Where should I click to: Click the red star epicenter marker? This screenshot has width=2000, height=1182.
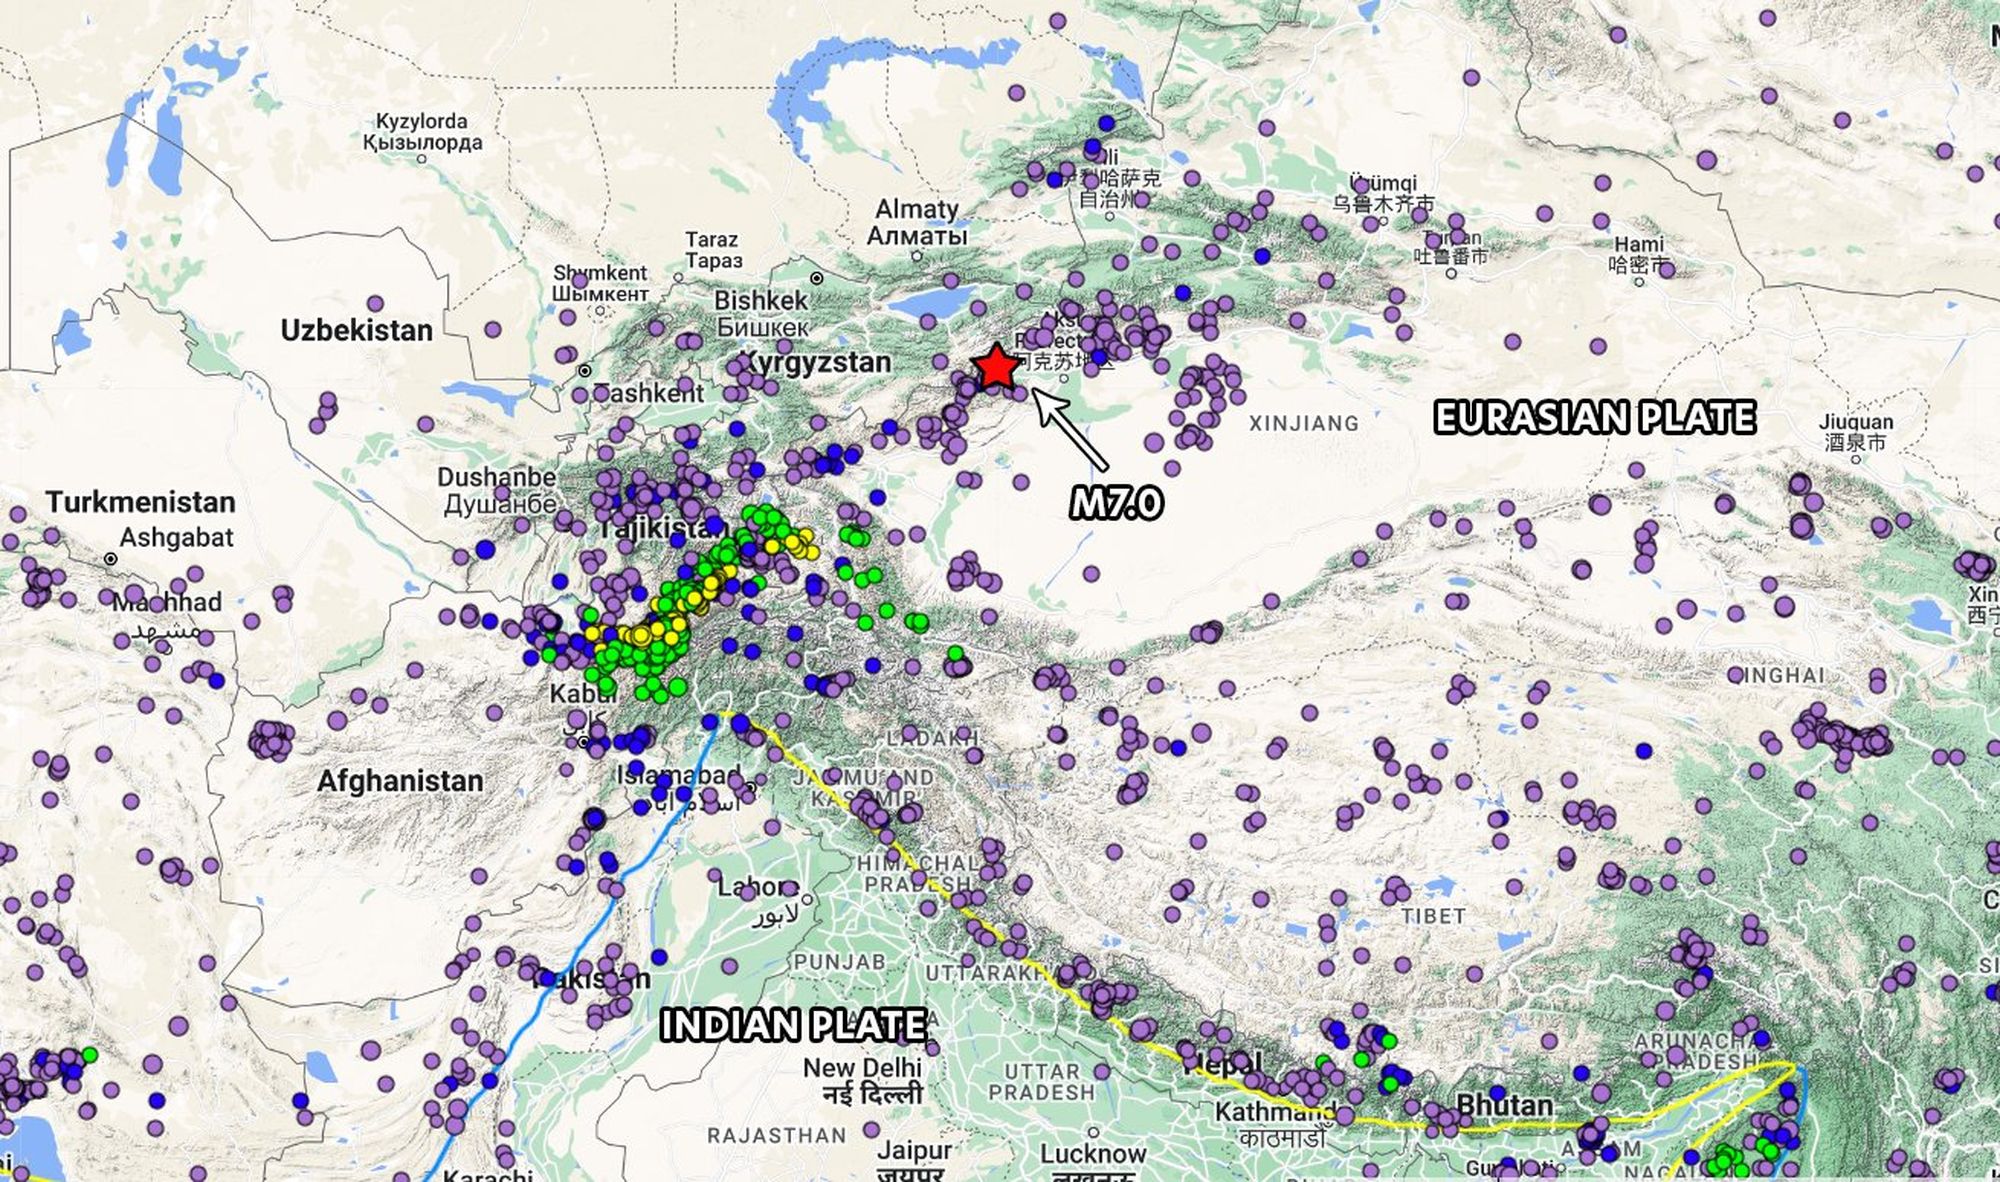pos(997,367)
